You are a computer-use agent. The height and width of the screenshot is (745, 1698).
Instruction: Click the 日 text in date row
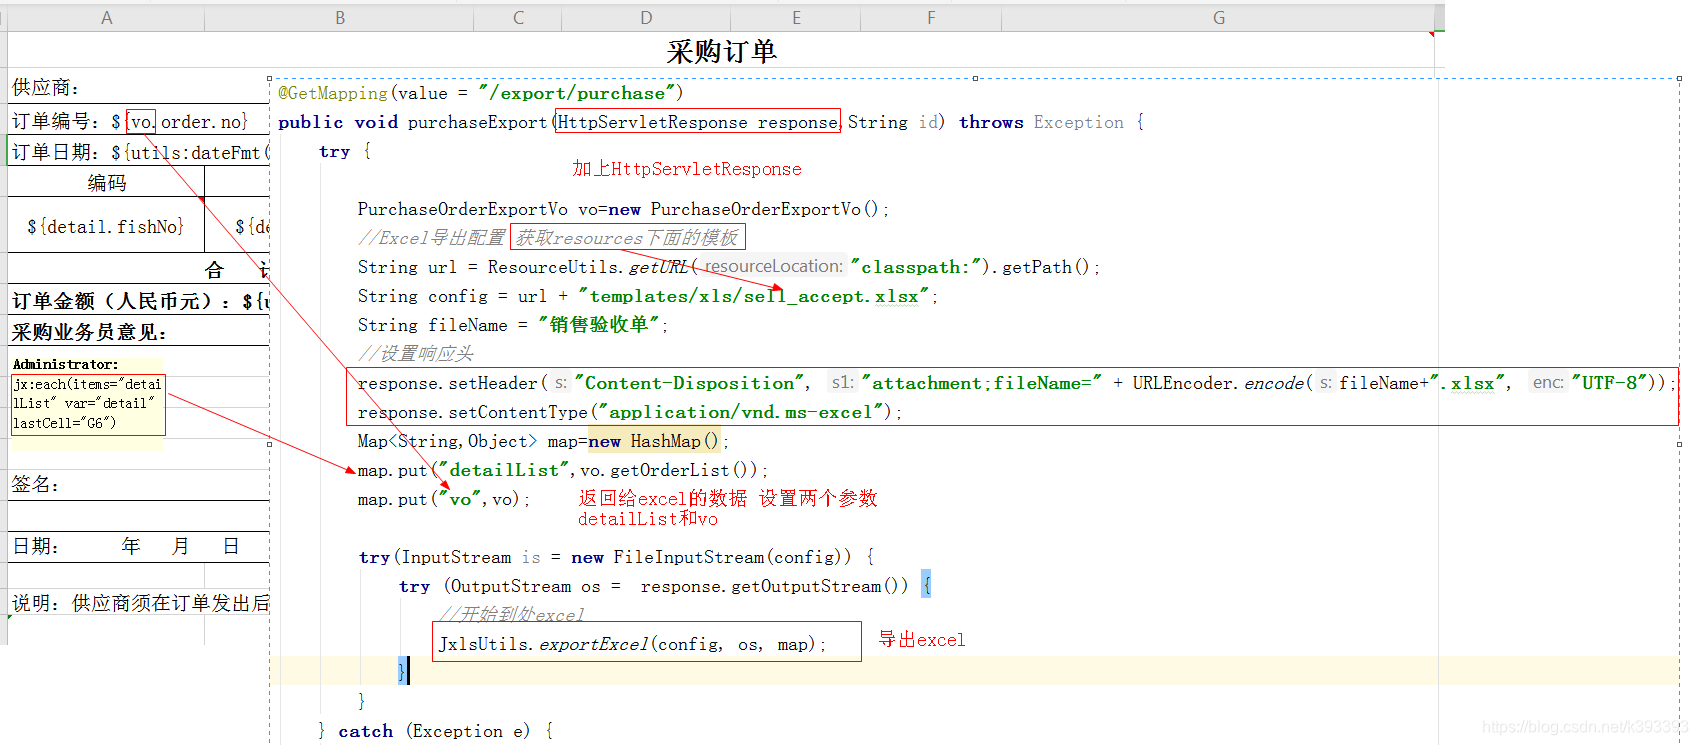(231, 546)
